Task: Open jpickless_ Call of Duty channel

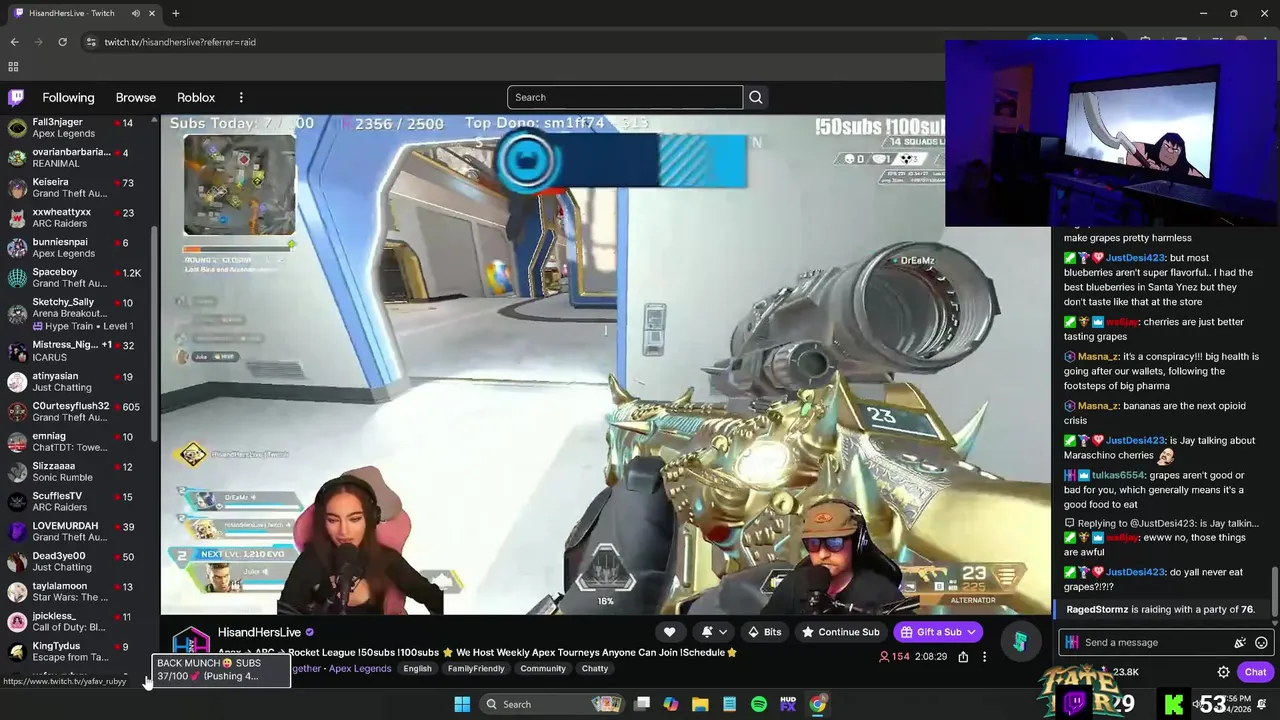Action: tap(78, 622)
